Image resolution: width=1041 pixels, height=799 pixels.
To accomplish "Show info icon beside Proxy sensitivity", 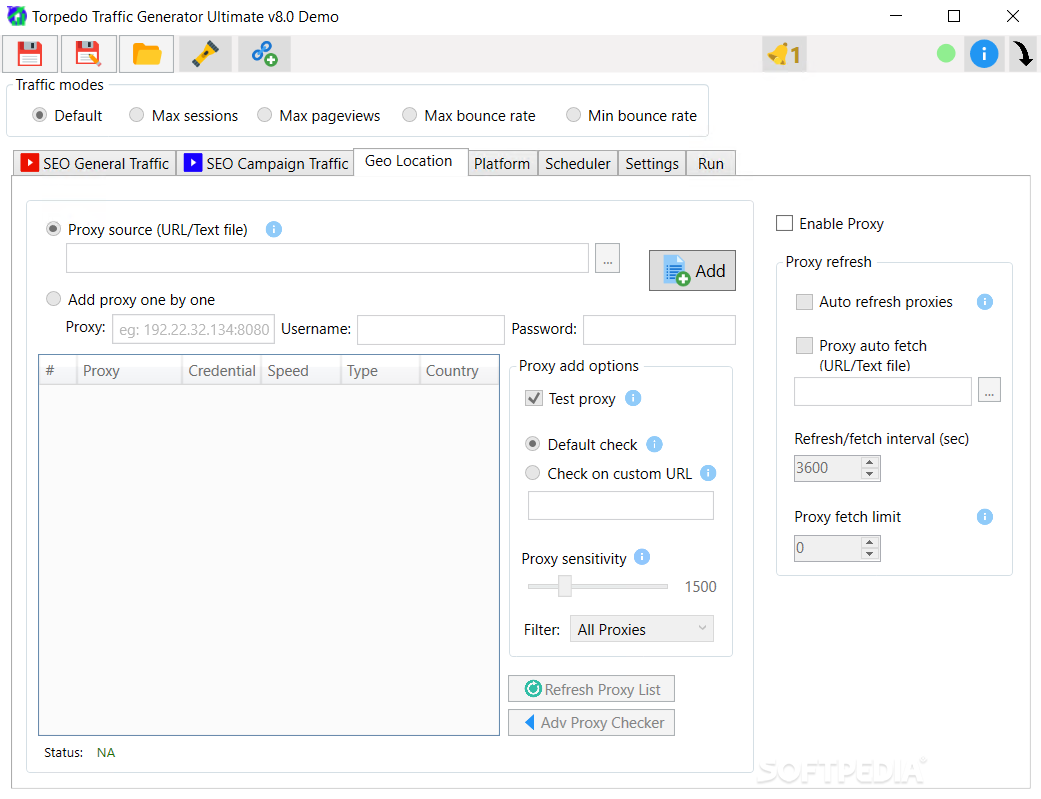I will pos(642,557).
